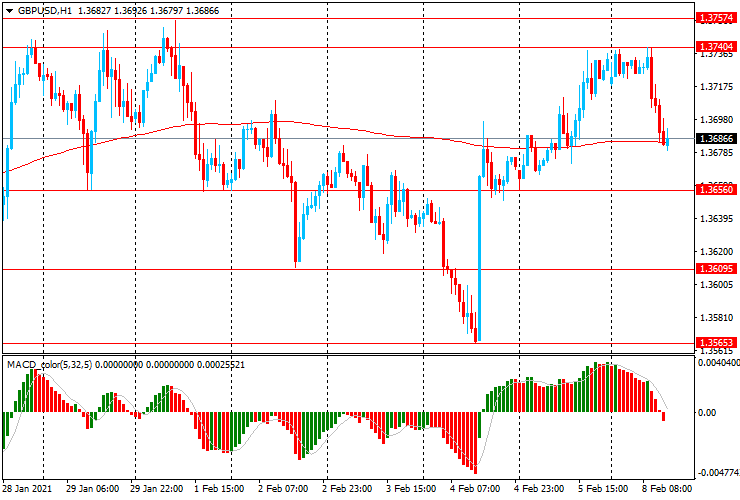Click the MACD scale value -0.004774
The image size is (740, 500).
tap(718, 472)
